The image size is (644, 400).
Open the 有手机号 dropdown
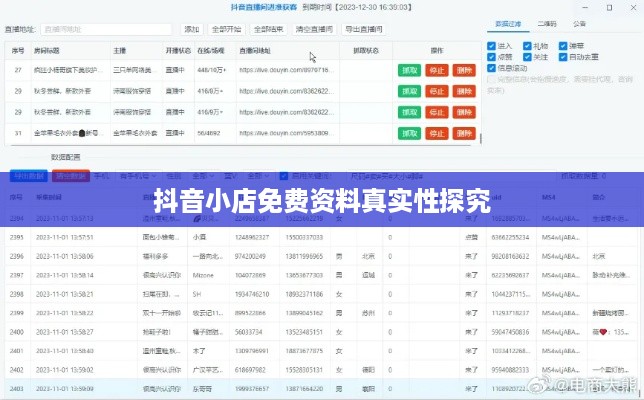click(138, 176)
